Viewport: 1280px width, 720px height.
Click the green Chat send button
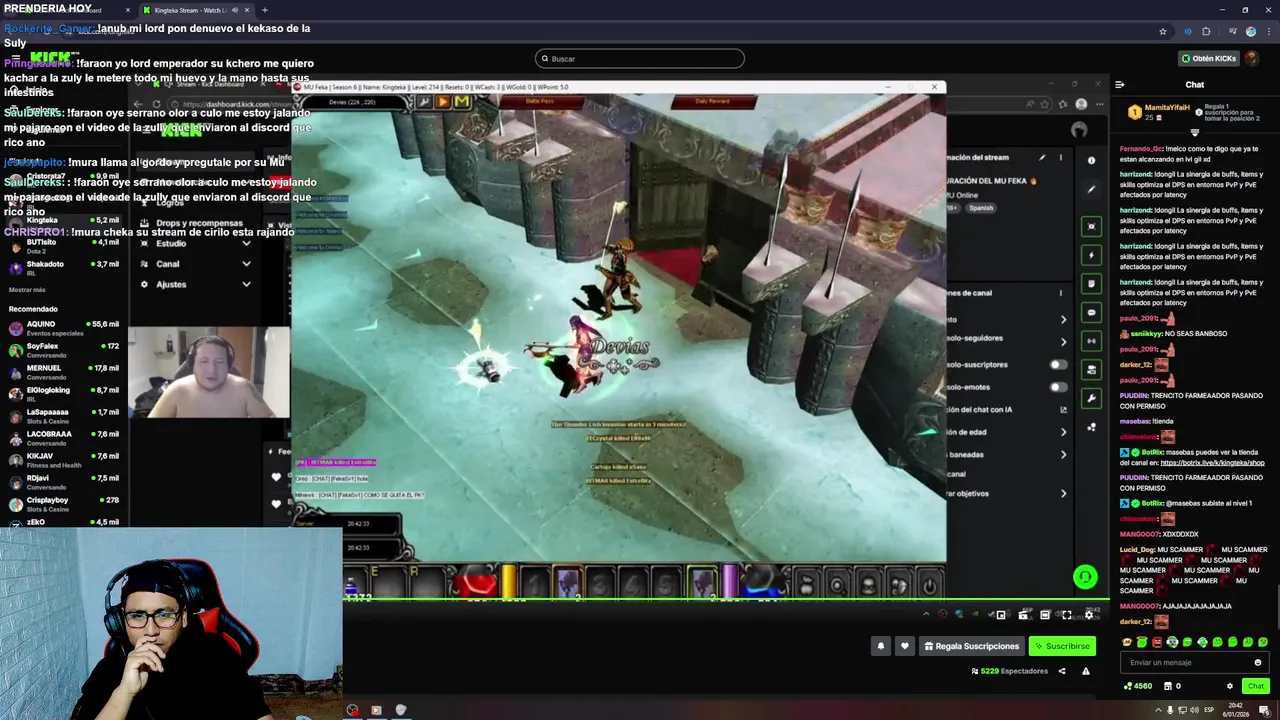(1255, 686)
